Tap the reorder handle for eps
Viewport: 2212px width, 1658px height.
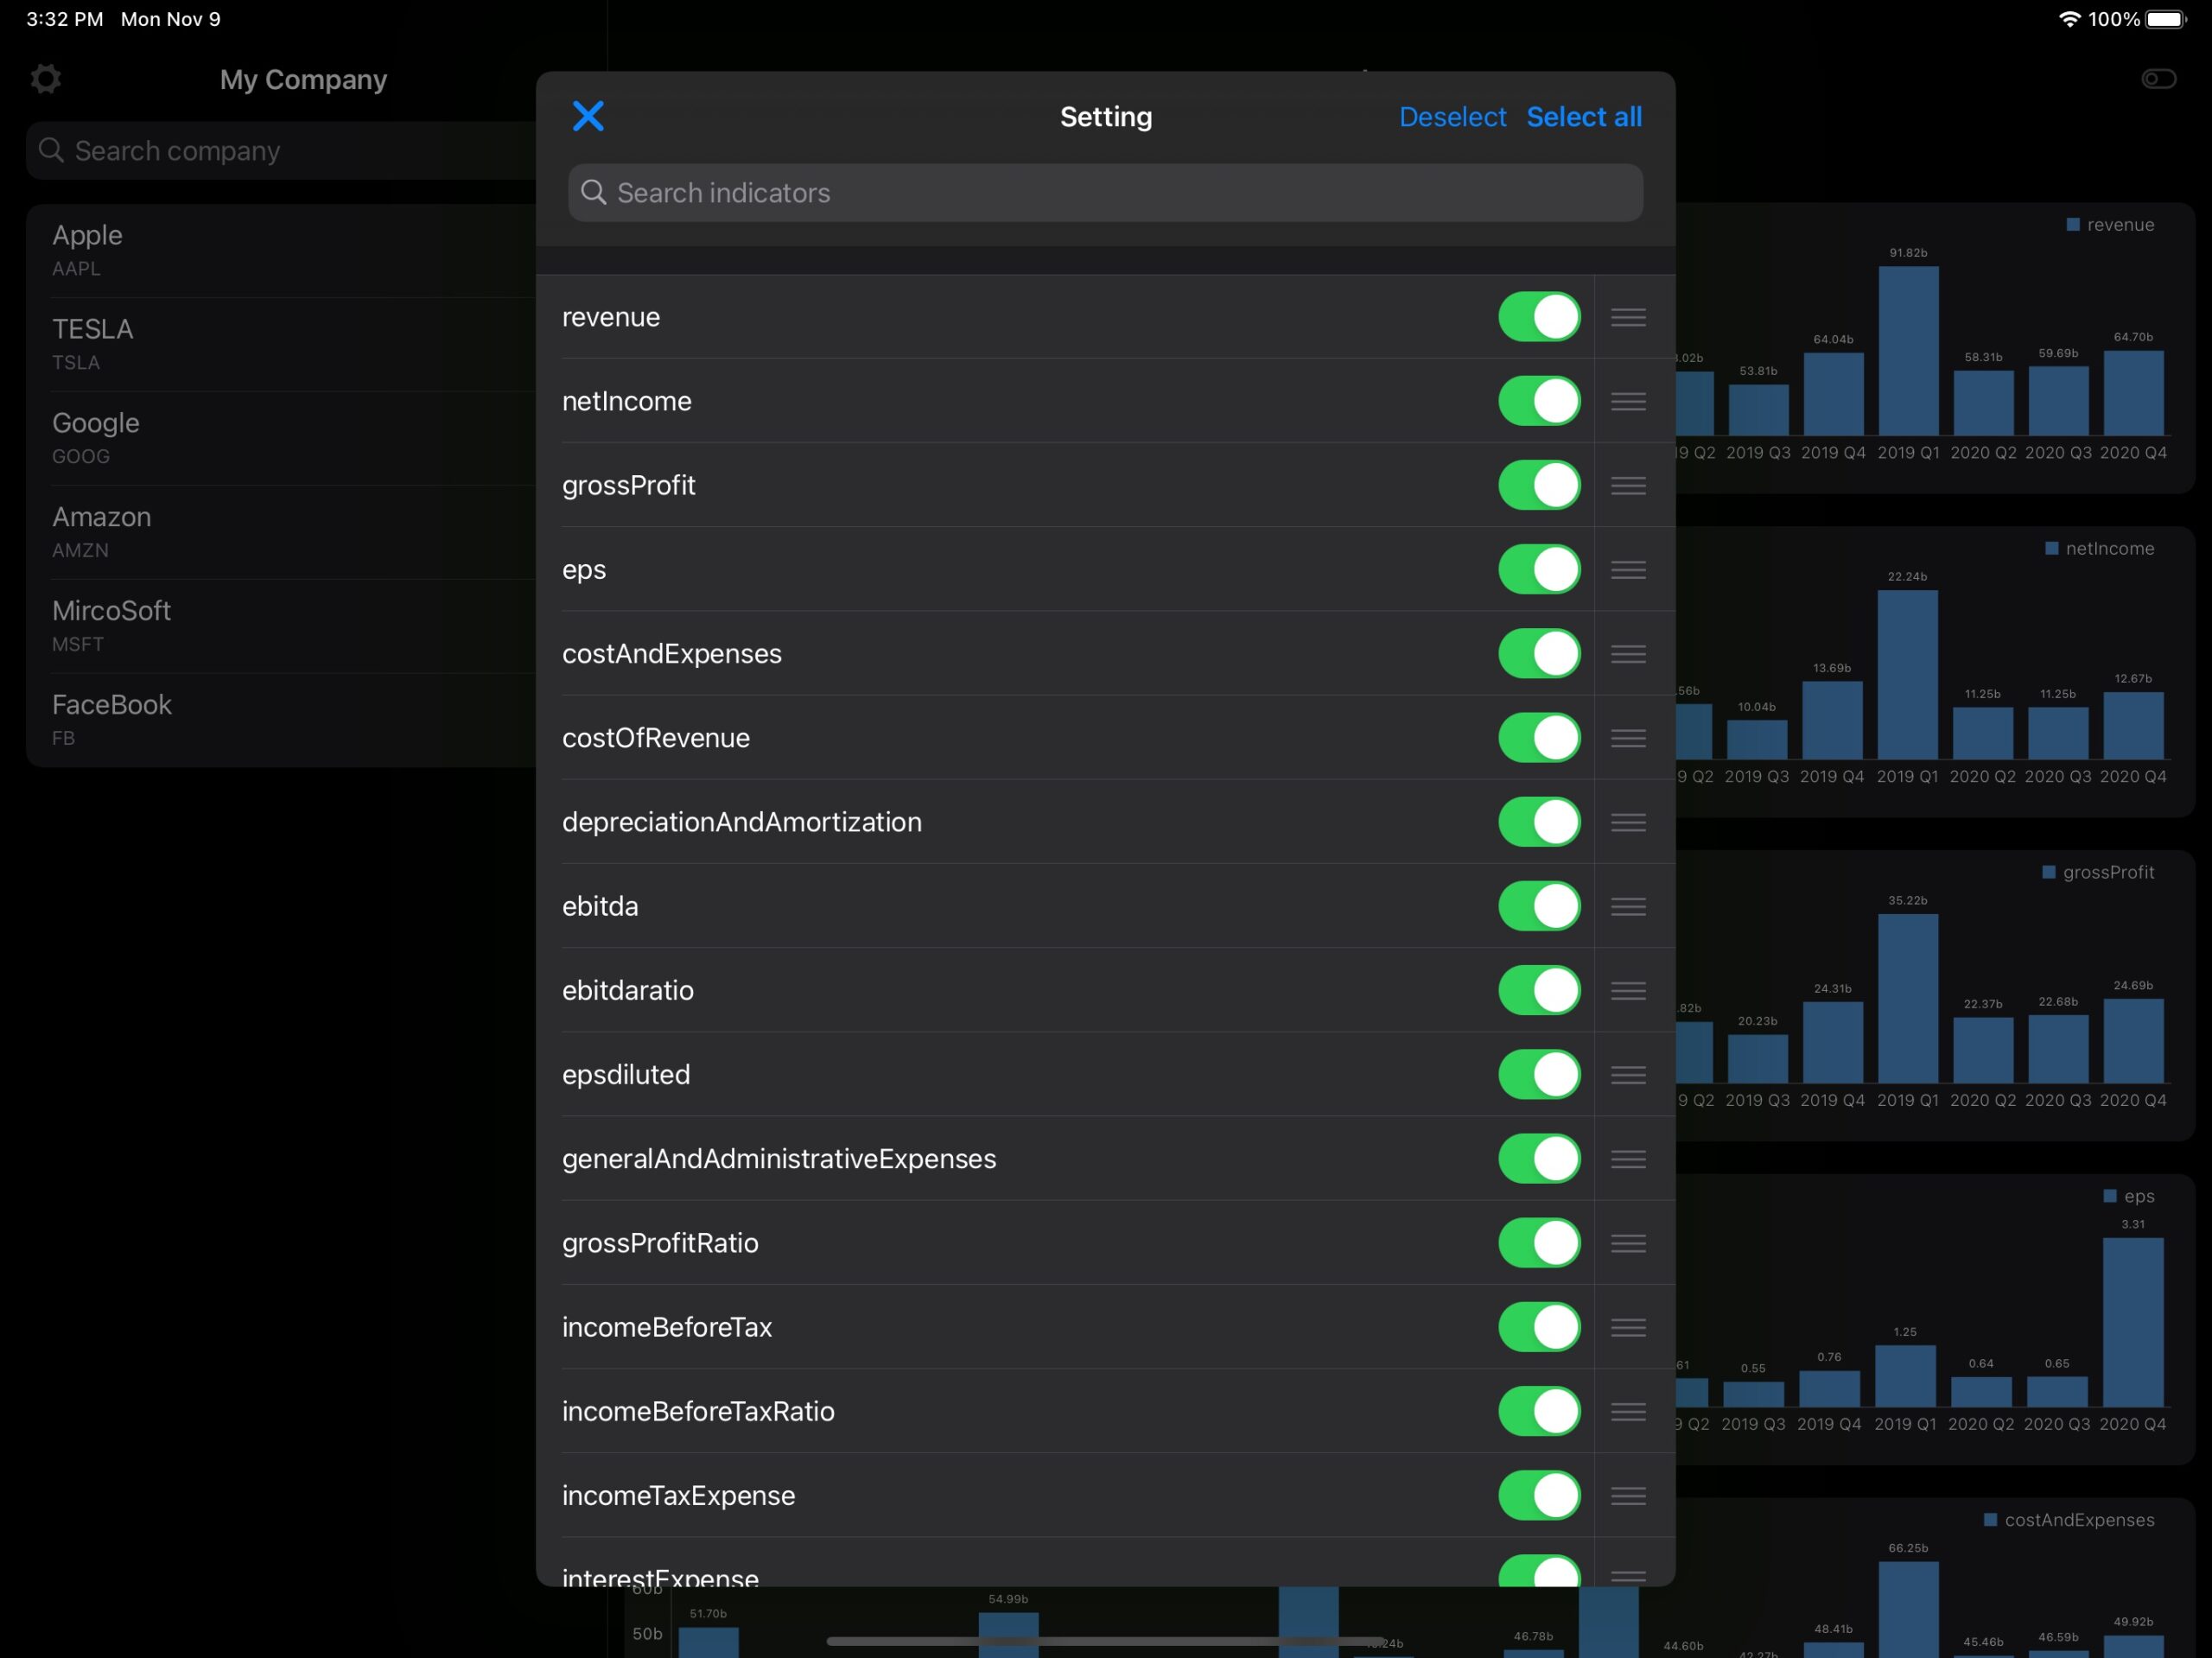1628,569
